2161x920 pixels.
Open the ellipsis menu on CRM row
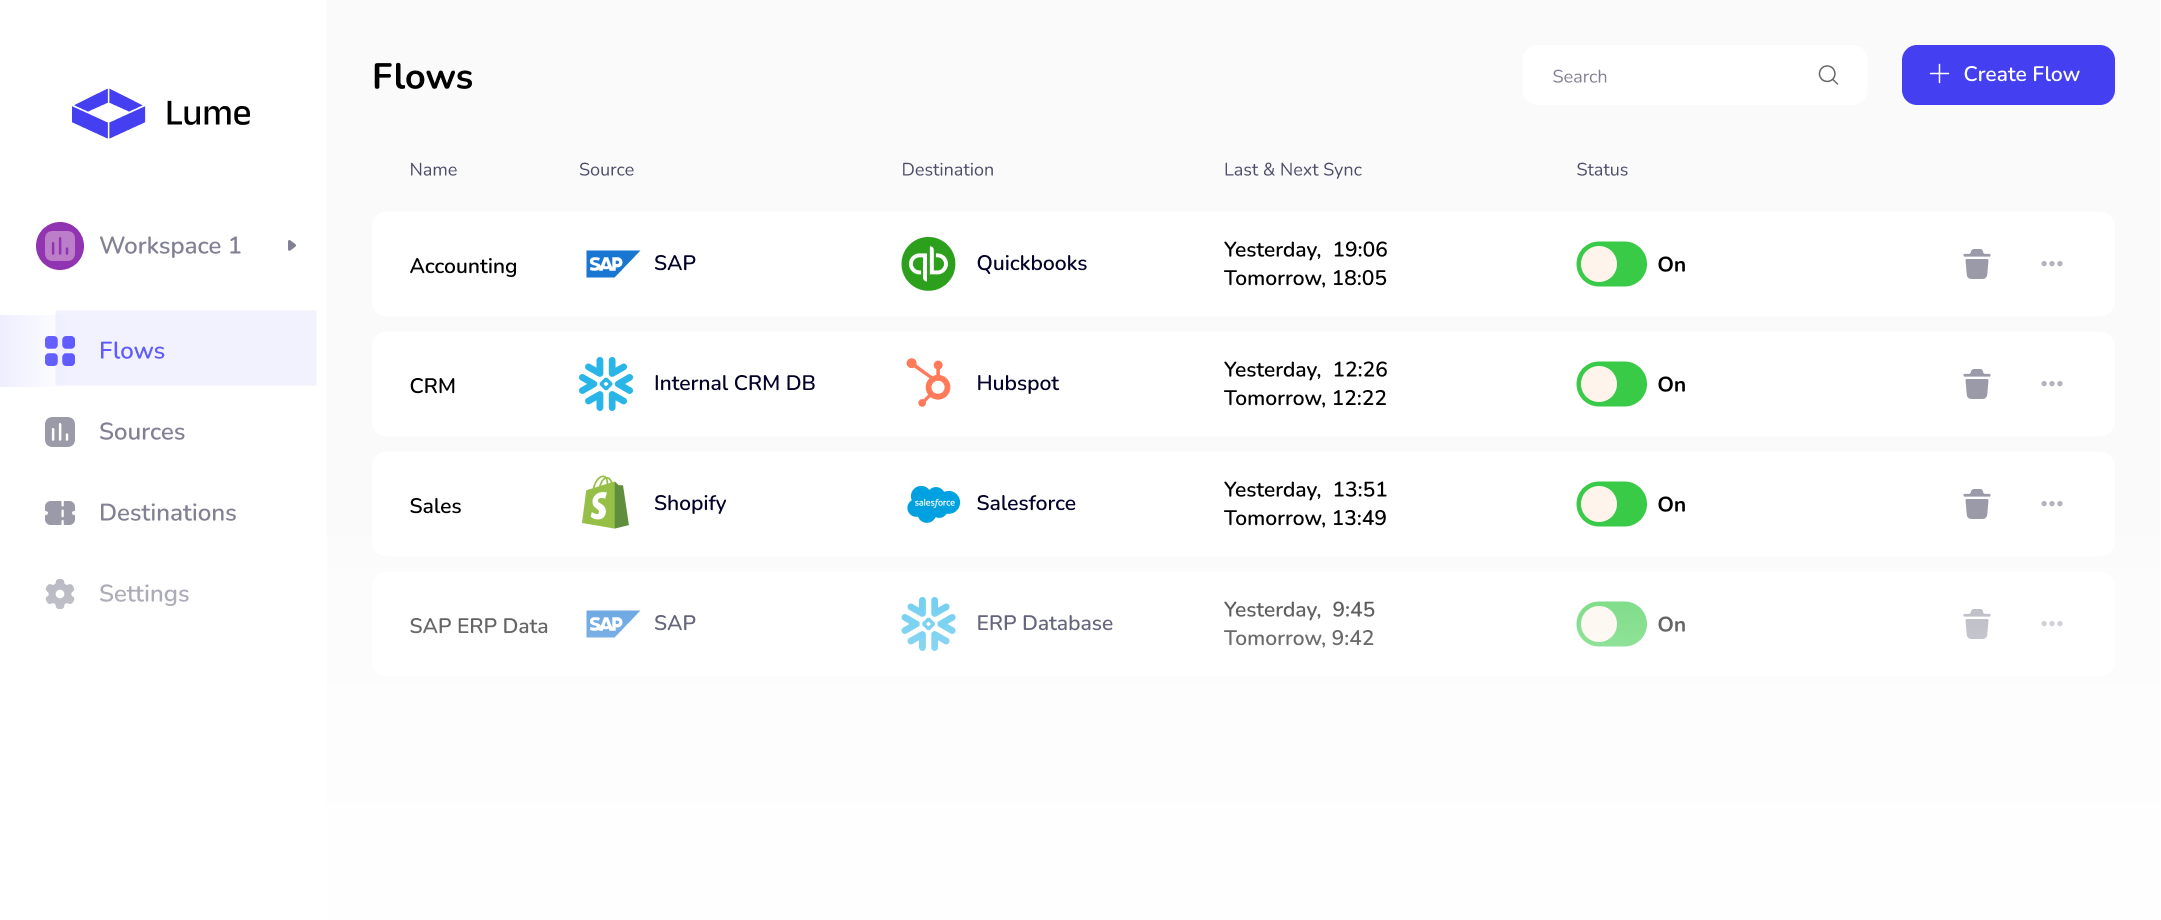[x=2052, y=383]
